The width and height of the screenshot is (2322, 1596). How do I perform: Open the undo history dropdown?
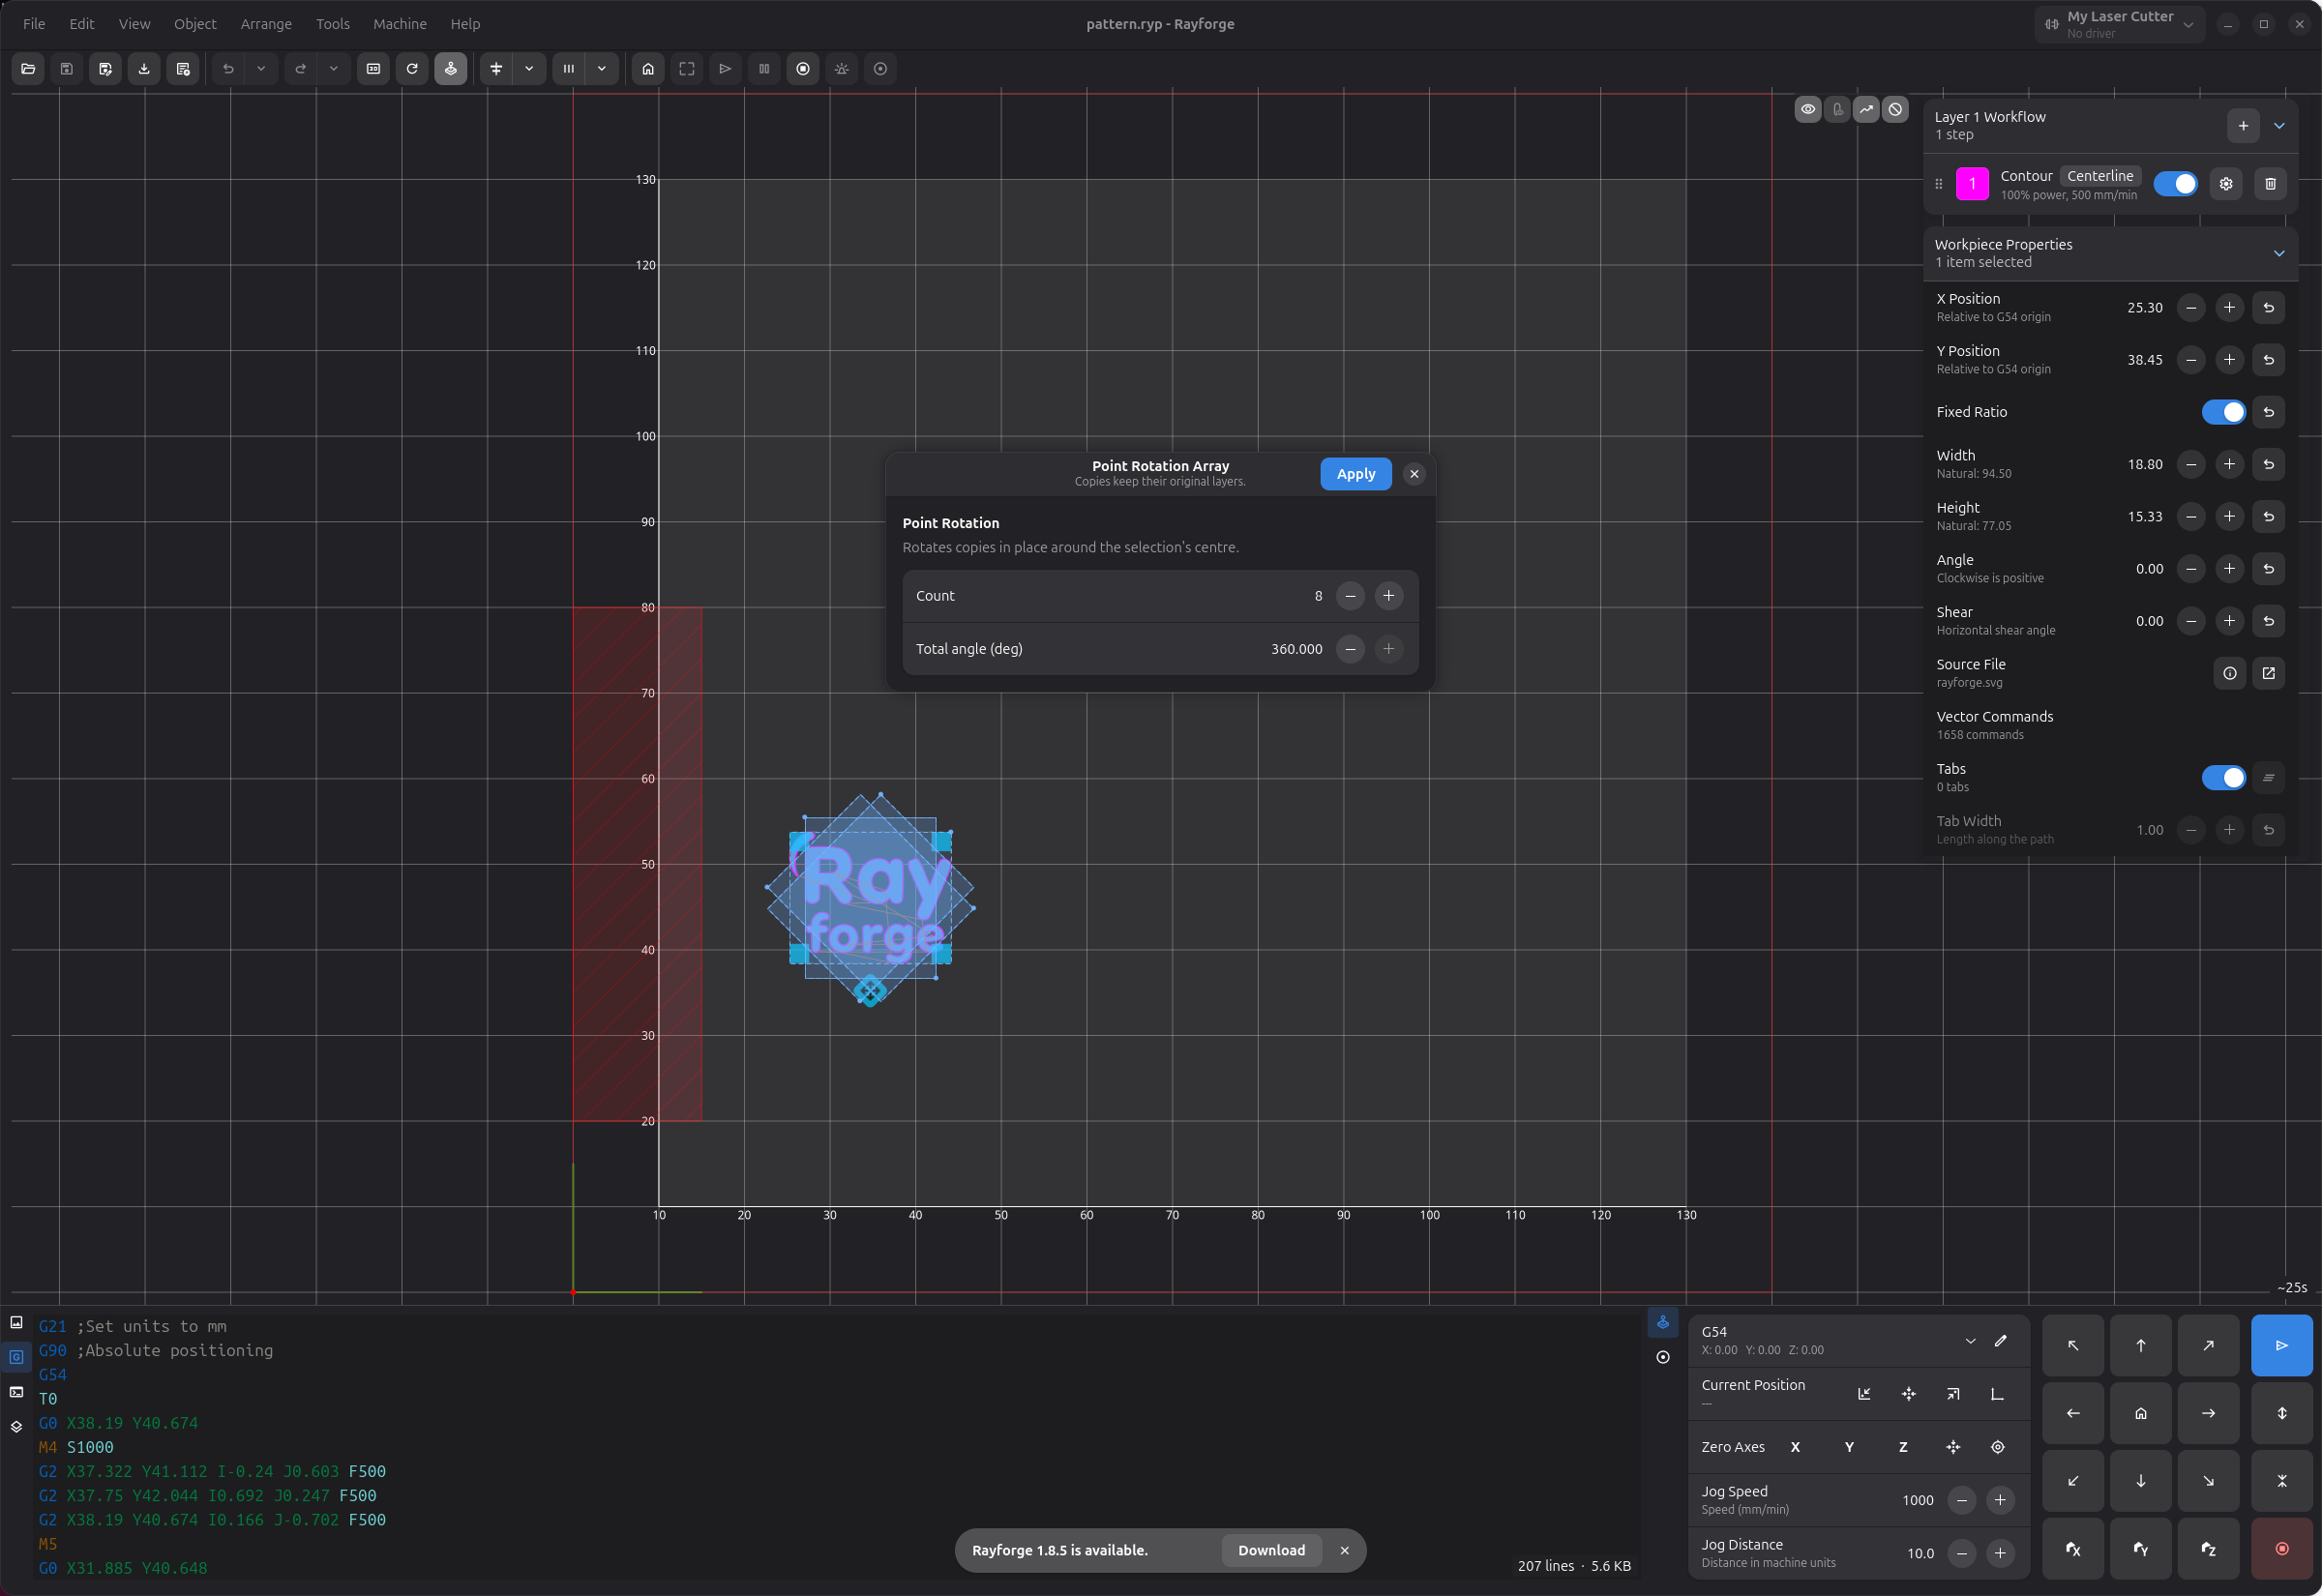coord(261,69)
